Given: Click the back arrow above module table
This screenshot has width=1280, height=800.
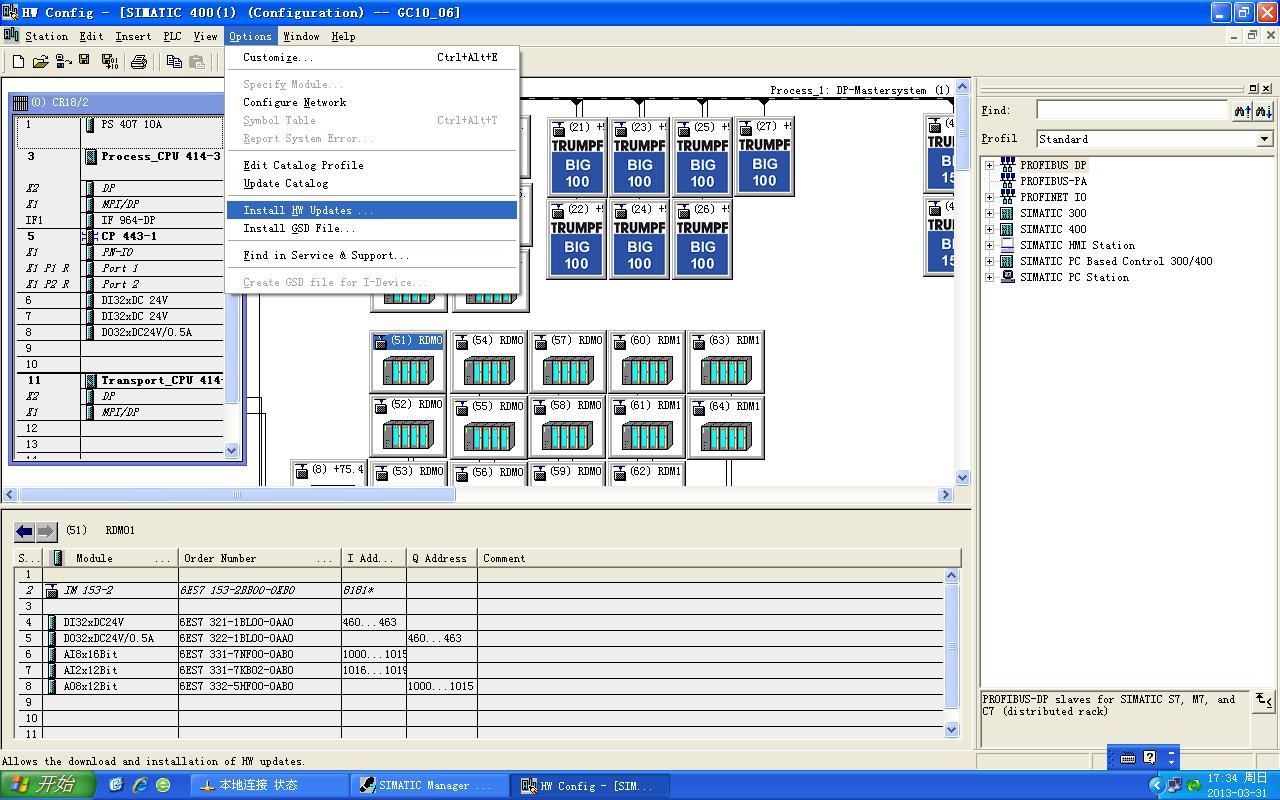Looking at the screenshot, I should [25, 531].
